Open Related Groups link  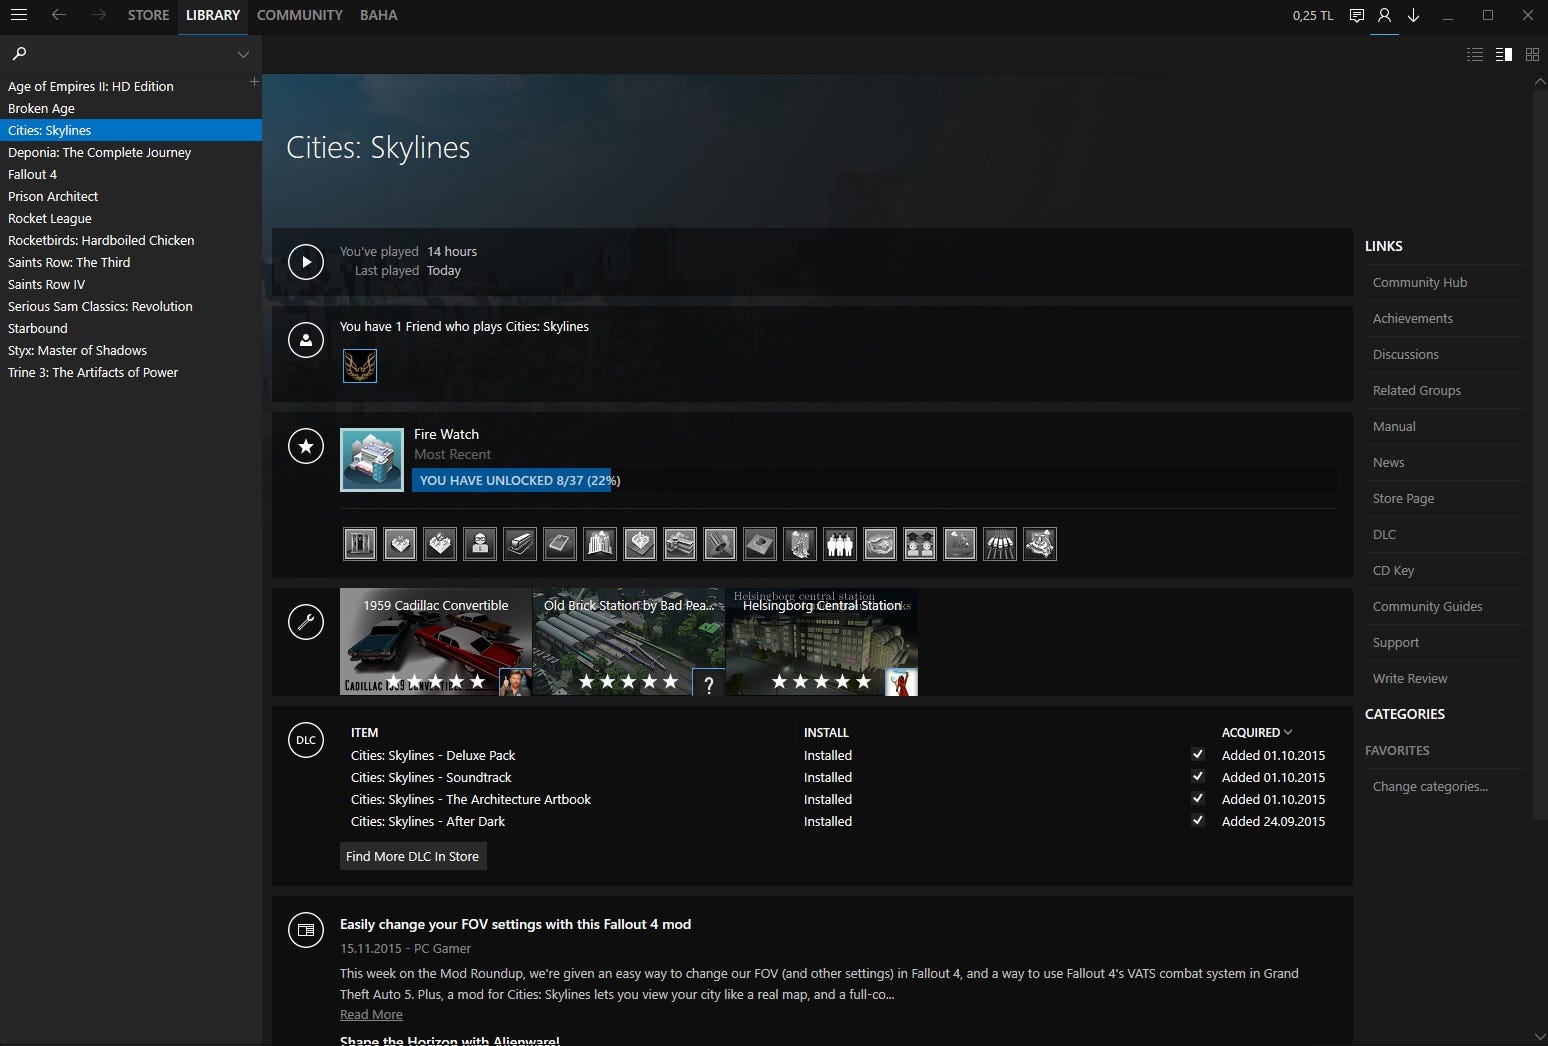(x=1417, y=390)
